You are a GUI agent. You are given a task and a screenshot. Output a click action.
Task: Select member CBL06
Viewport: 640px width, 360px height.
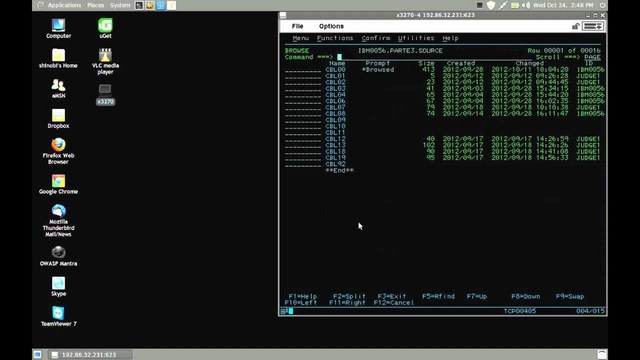(x=336, y=101)
